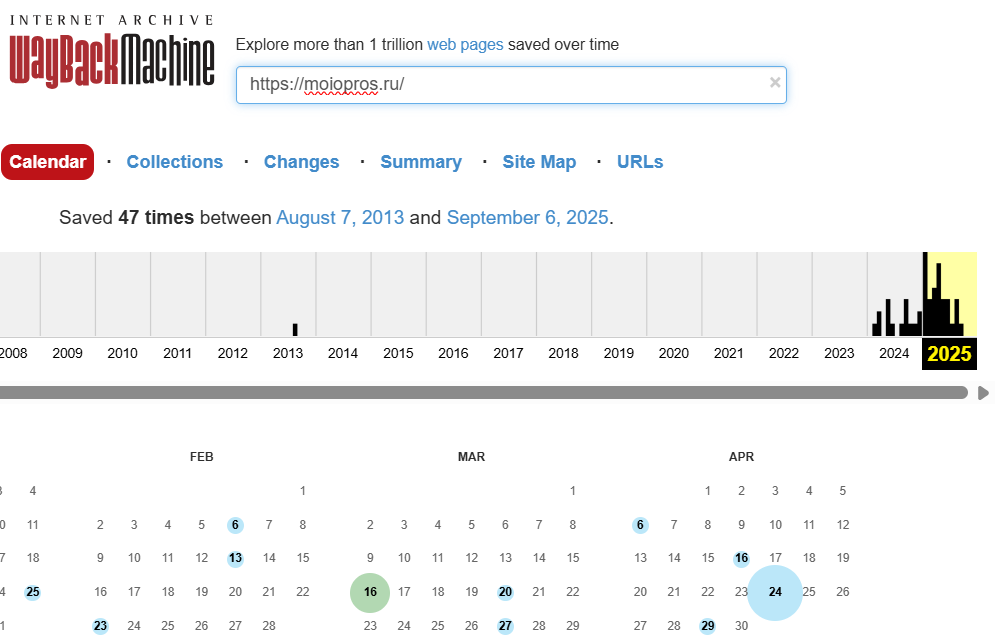1005x639 pixels.
Task: Switch to the Collections tab
Action: click(174, 162)
